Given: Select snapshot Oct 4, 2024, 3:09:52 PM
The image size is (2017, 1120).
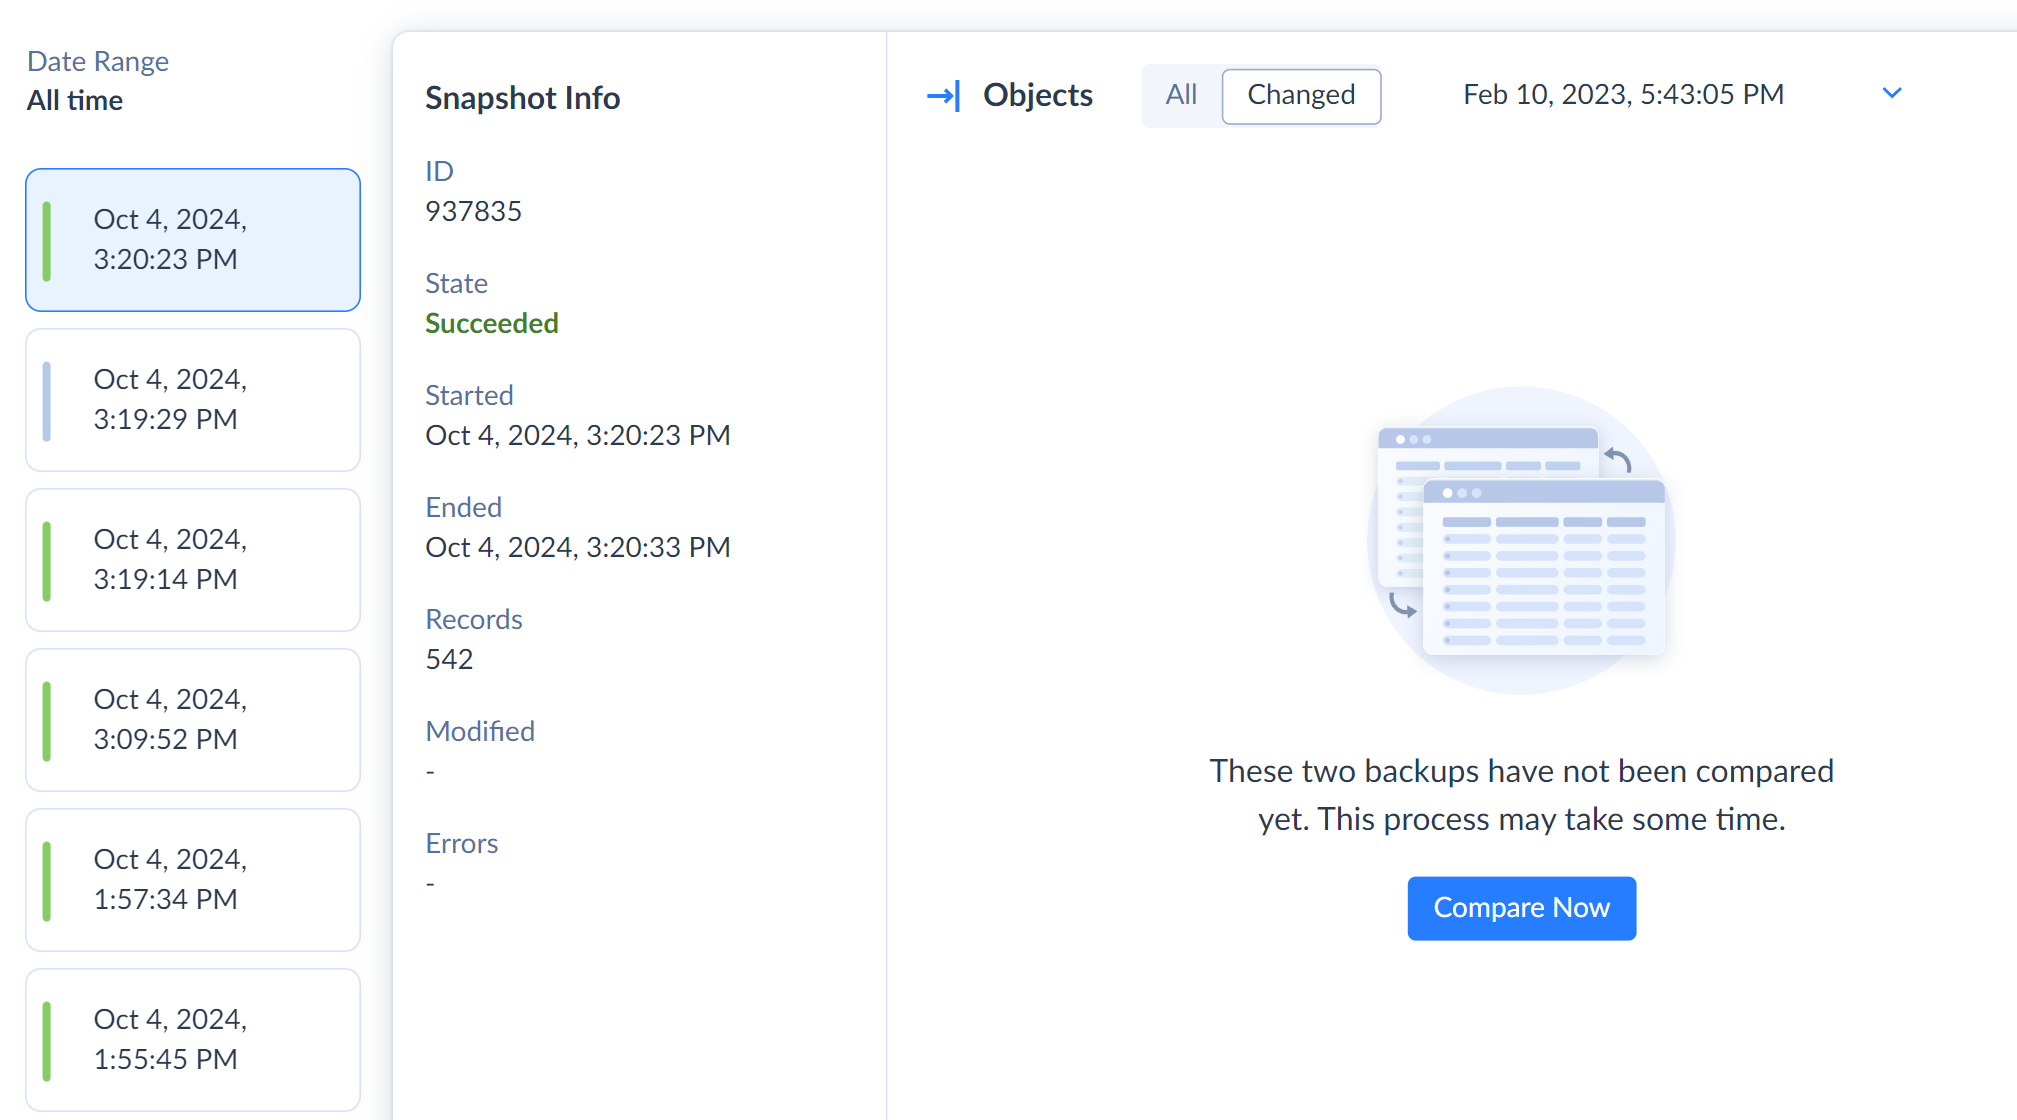Looking at the screenshot, I should click(x=193, y=720).
